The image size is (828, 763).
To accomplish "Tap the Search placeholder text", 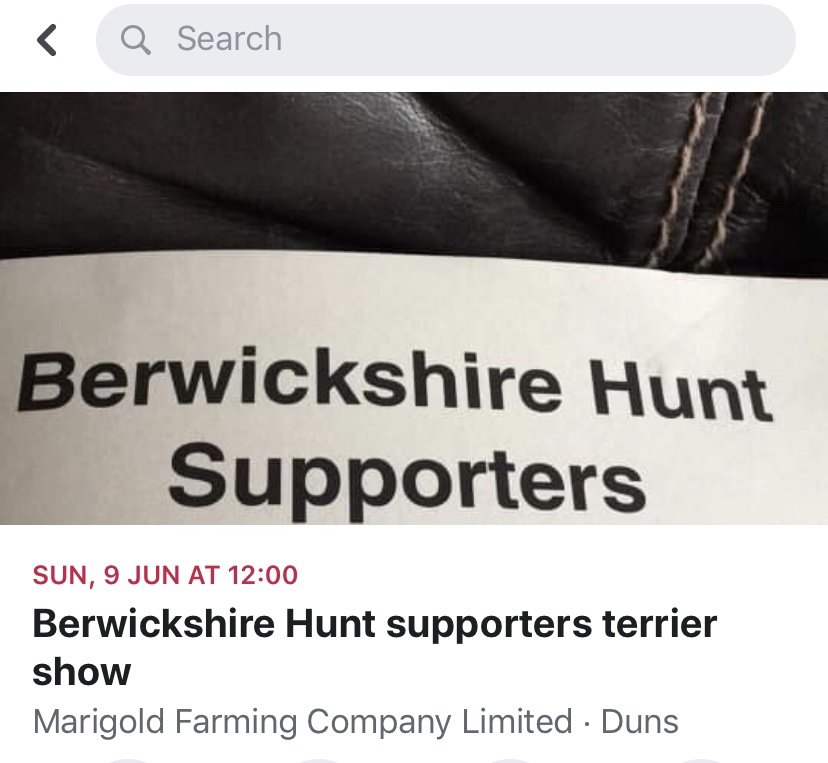I will pos(229,39).
